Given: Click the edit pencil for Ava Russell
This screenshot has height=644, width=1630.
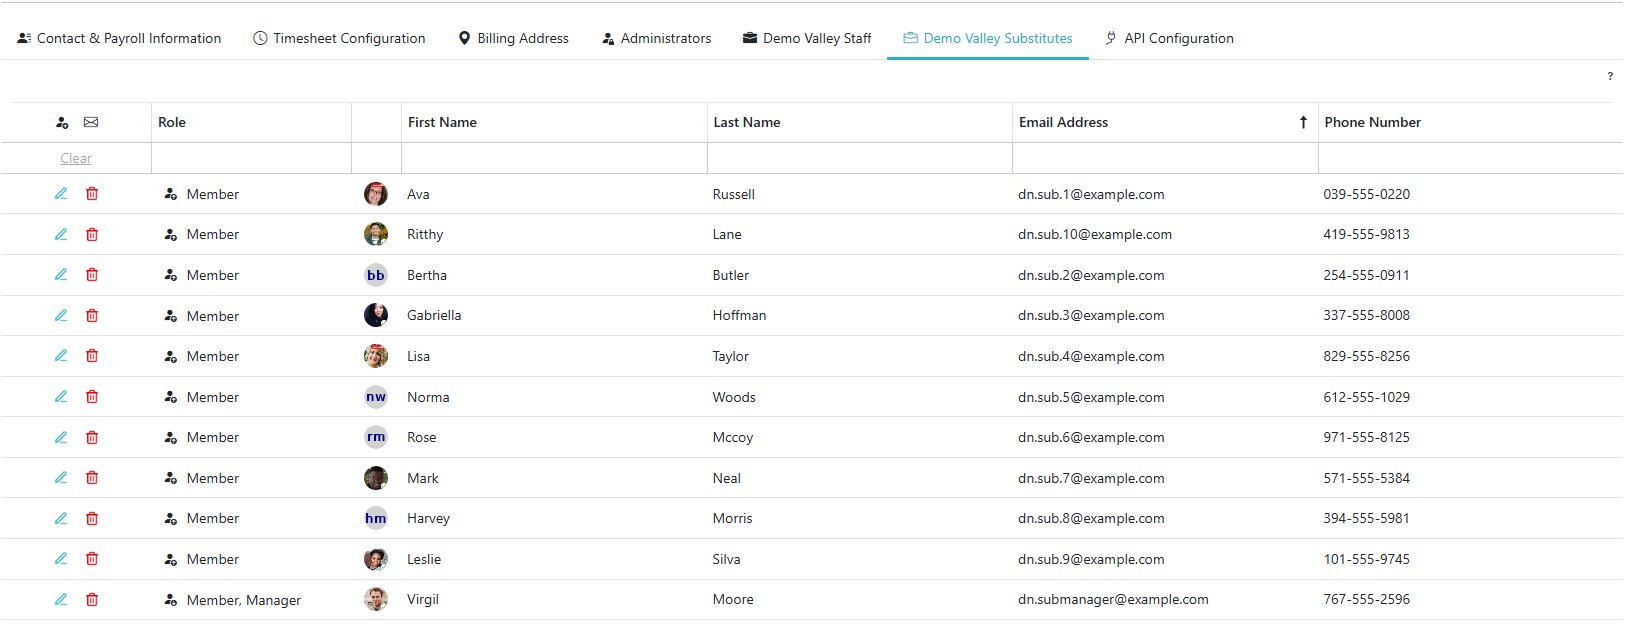Looking at the screenshot, I should click(x=61, y=194).
